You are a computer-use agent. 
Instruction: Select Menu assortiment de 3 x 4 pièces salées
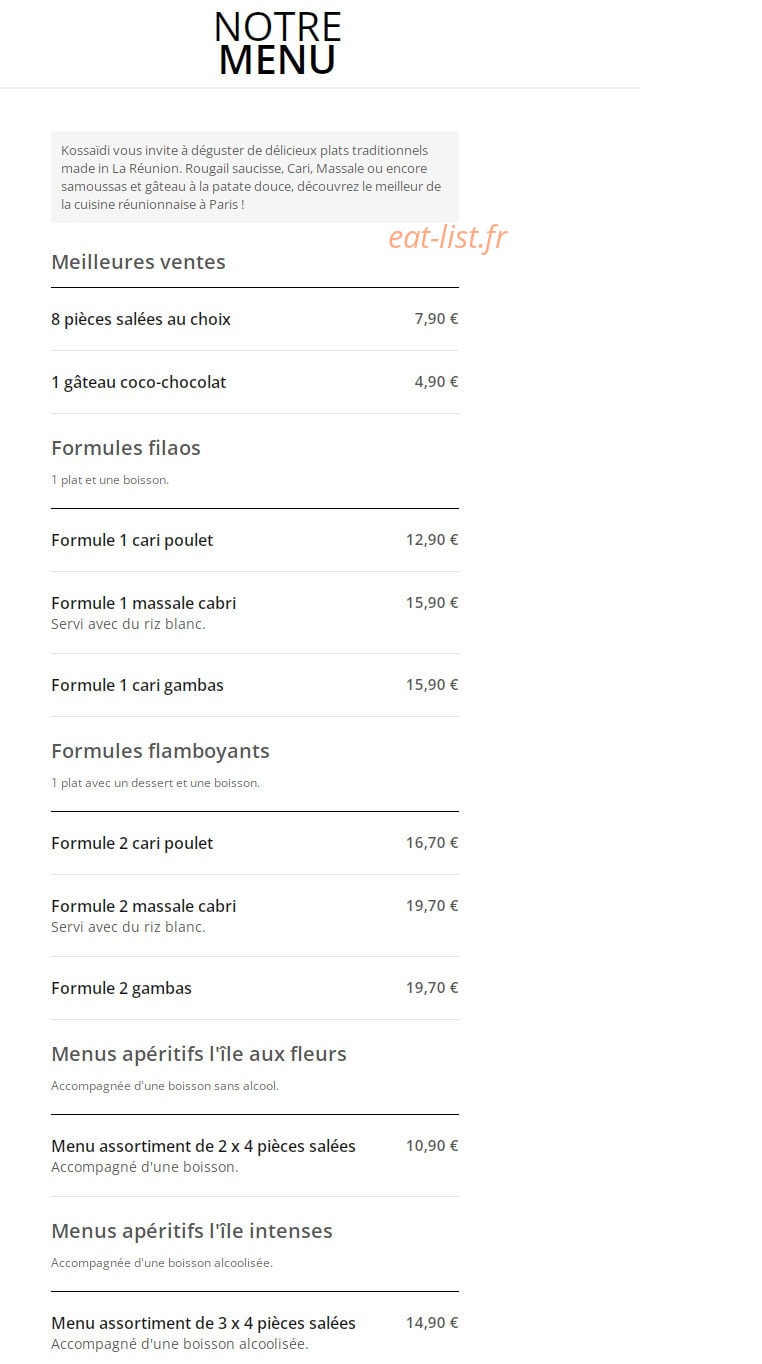pyautogui.click(x=255, y=1332)
